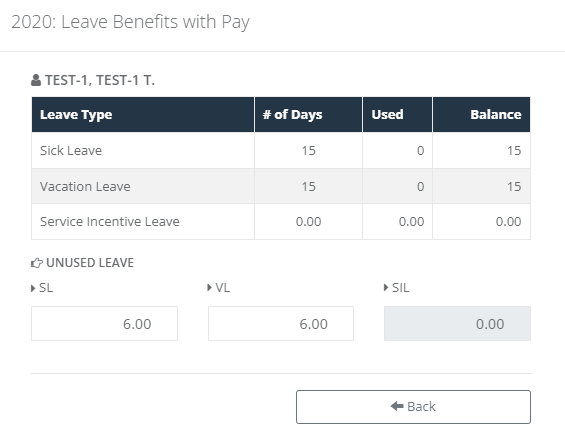Click the Sick Leave balance value
This screenshot has height=440, width=565.
(x=514, y=150)
